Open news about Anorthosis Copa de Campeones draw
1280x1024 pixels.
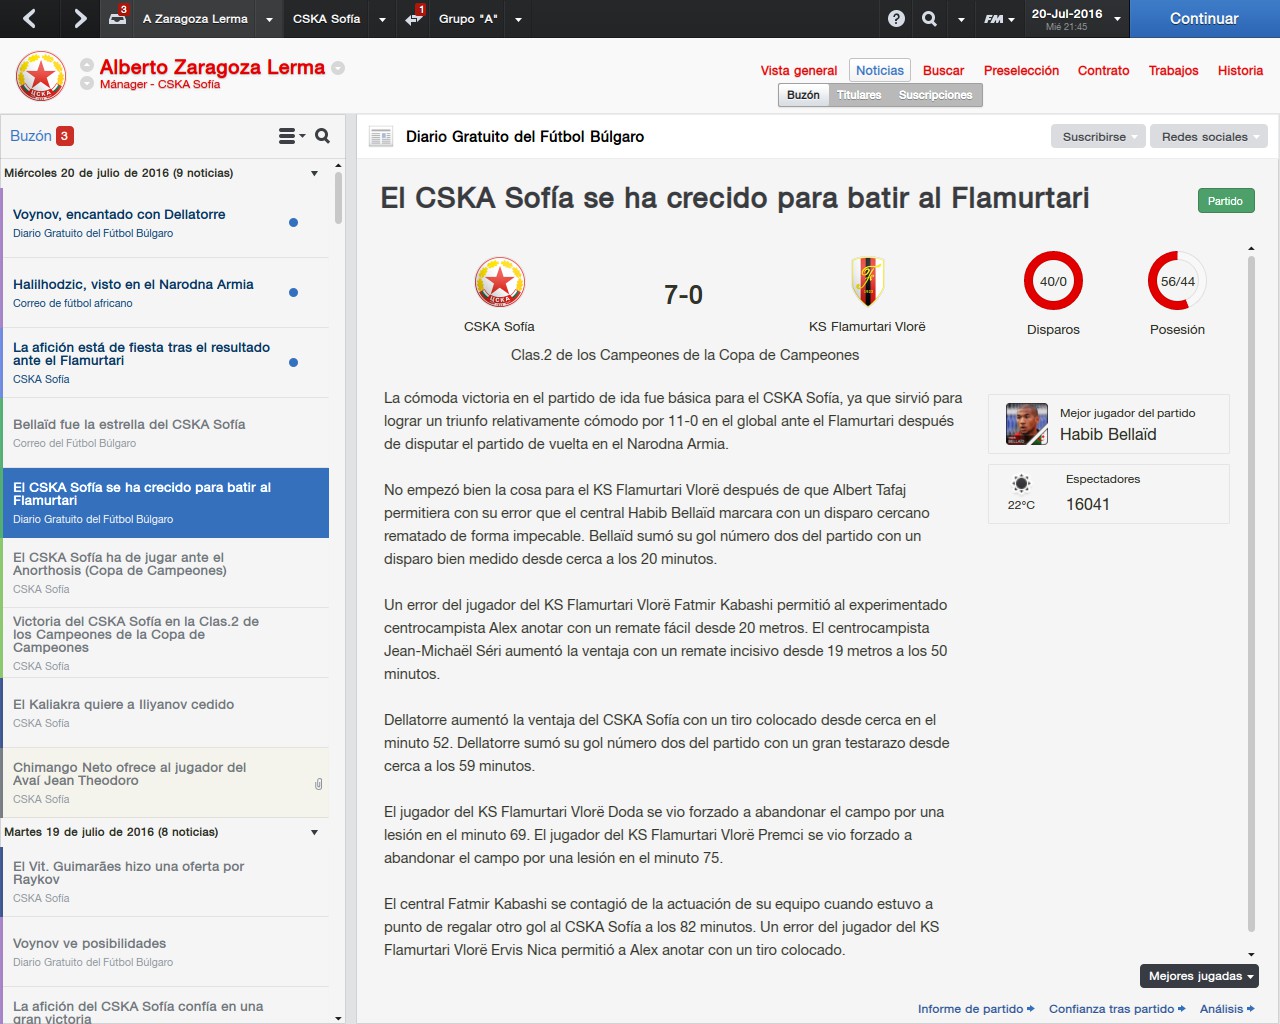pos(165,573)
